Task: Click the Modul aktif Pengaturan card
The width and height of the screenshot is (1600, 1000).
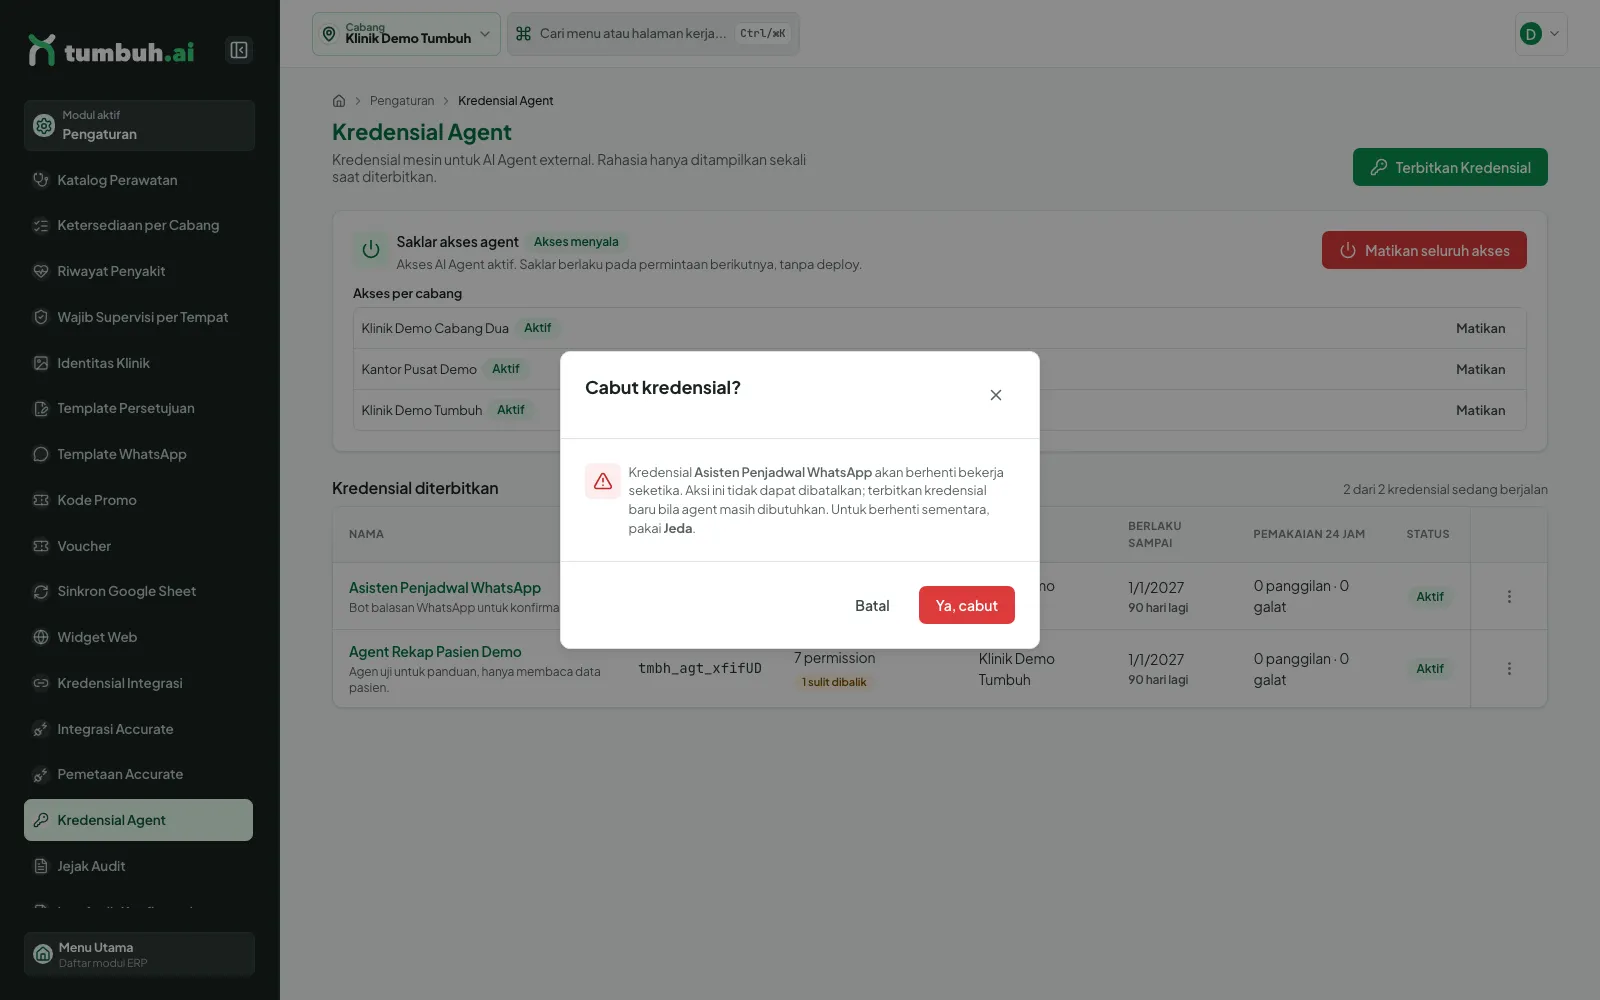Action: click(139, 125)
